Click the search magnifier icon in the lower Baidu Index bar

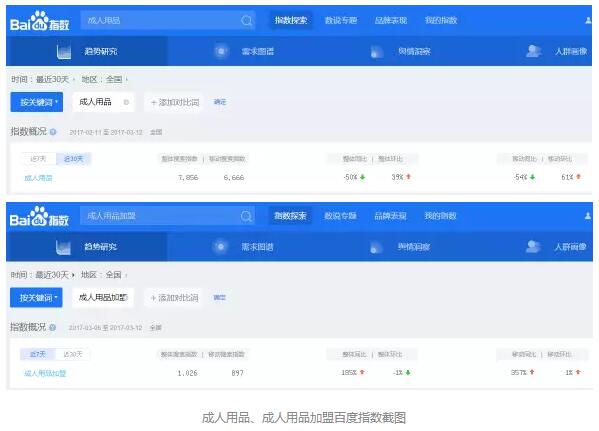pos(247,216)
